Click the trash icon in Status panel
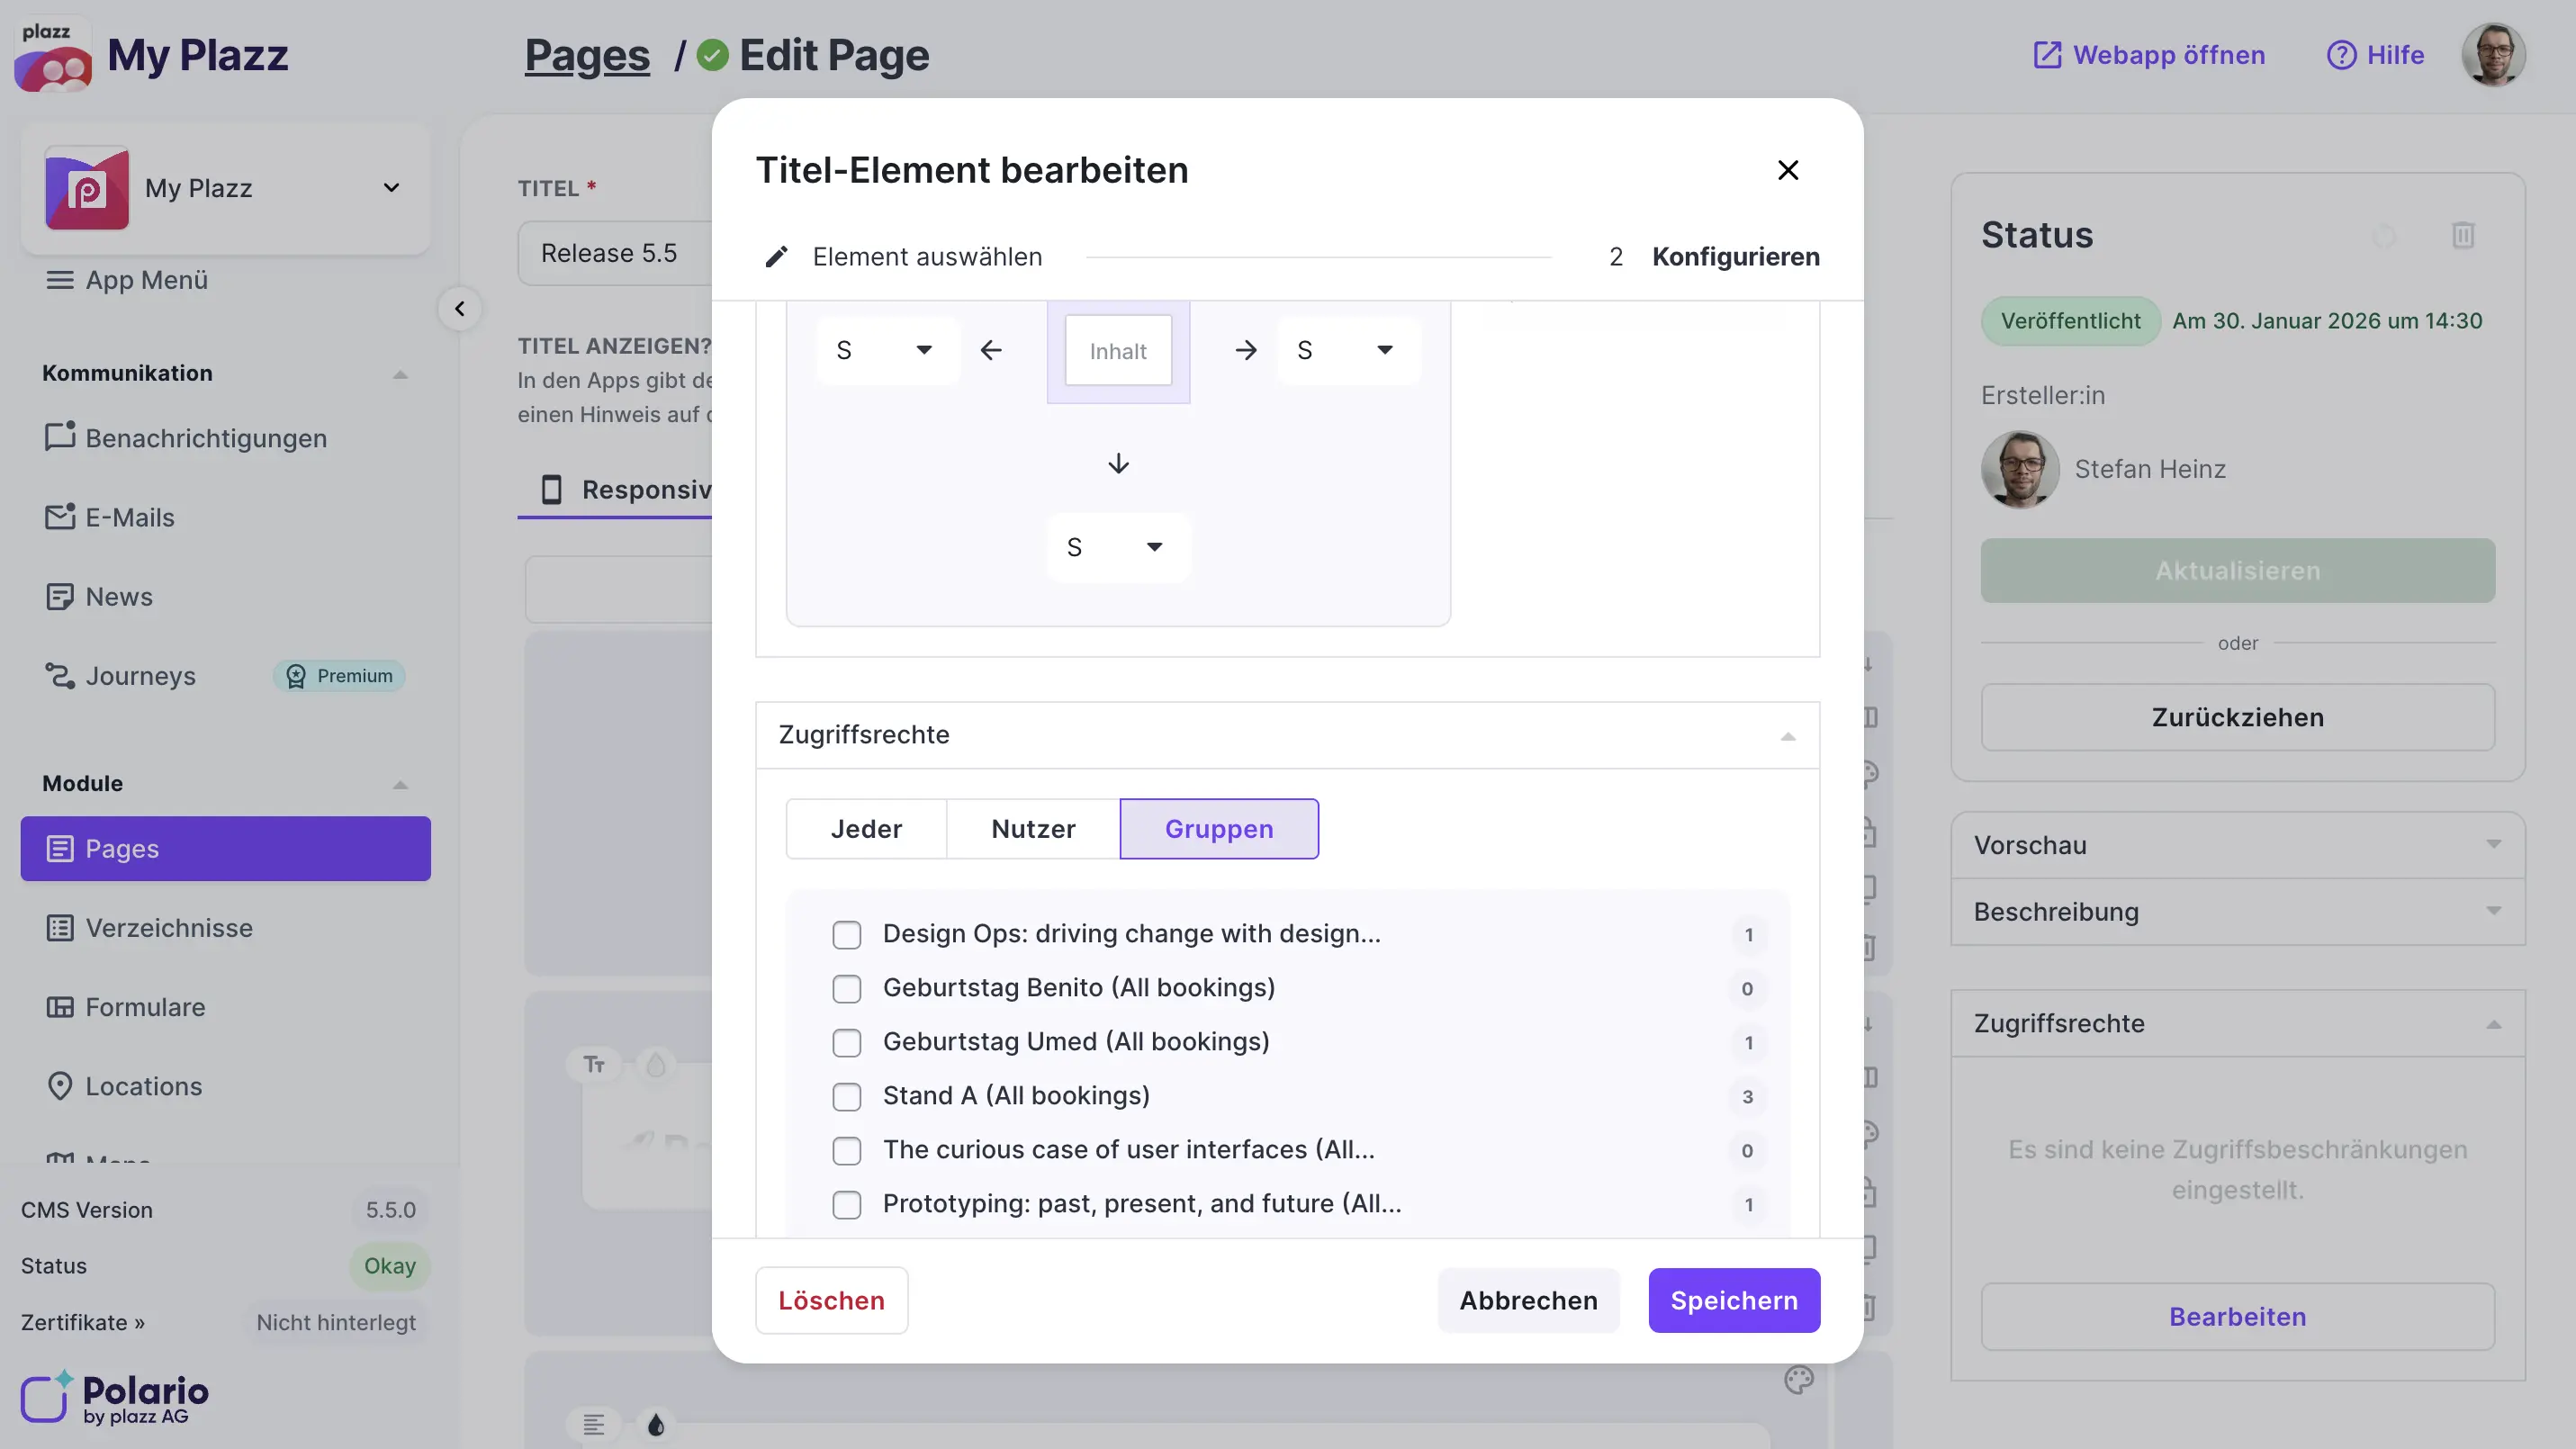The width and height of the screenshot is (2576, 1449). click(2462, 236)
